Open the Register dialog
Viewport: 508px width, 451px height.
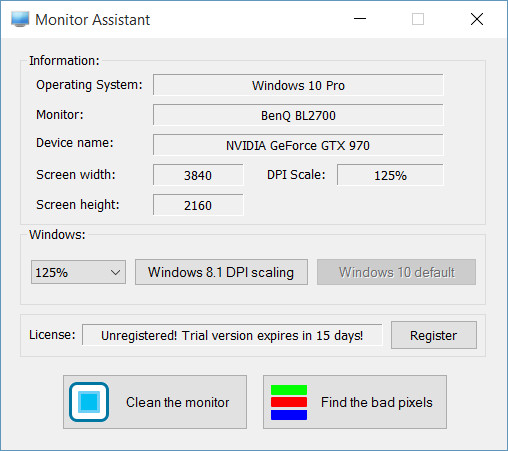click(x=434, y=335)
